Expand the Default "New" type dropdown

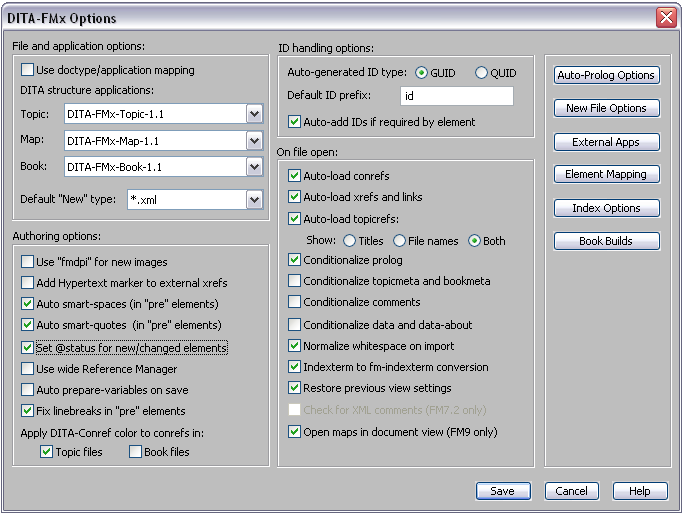(x=254, y=200)
